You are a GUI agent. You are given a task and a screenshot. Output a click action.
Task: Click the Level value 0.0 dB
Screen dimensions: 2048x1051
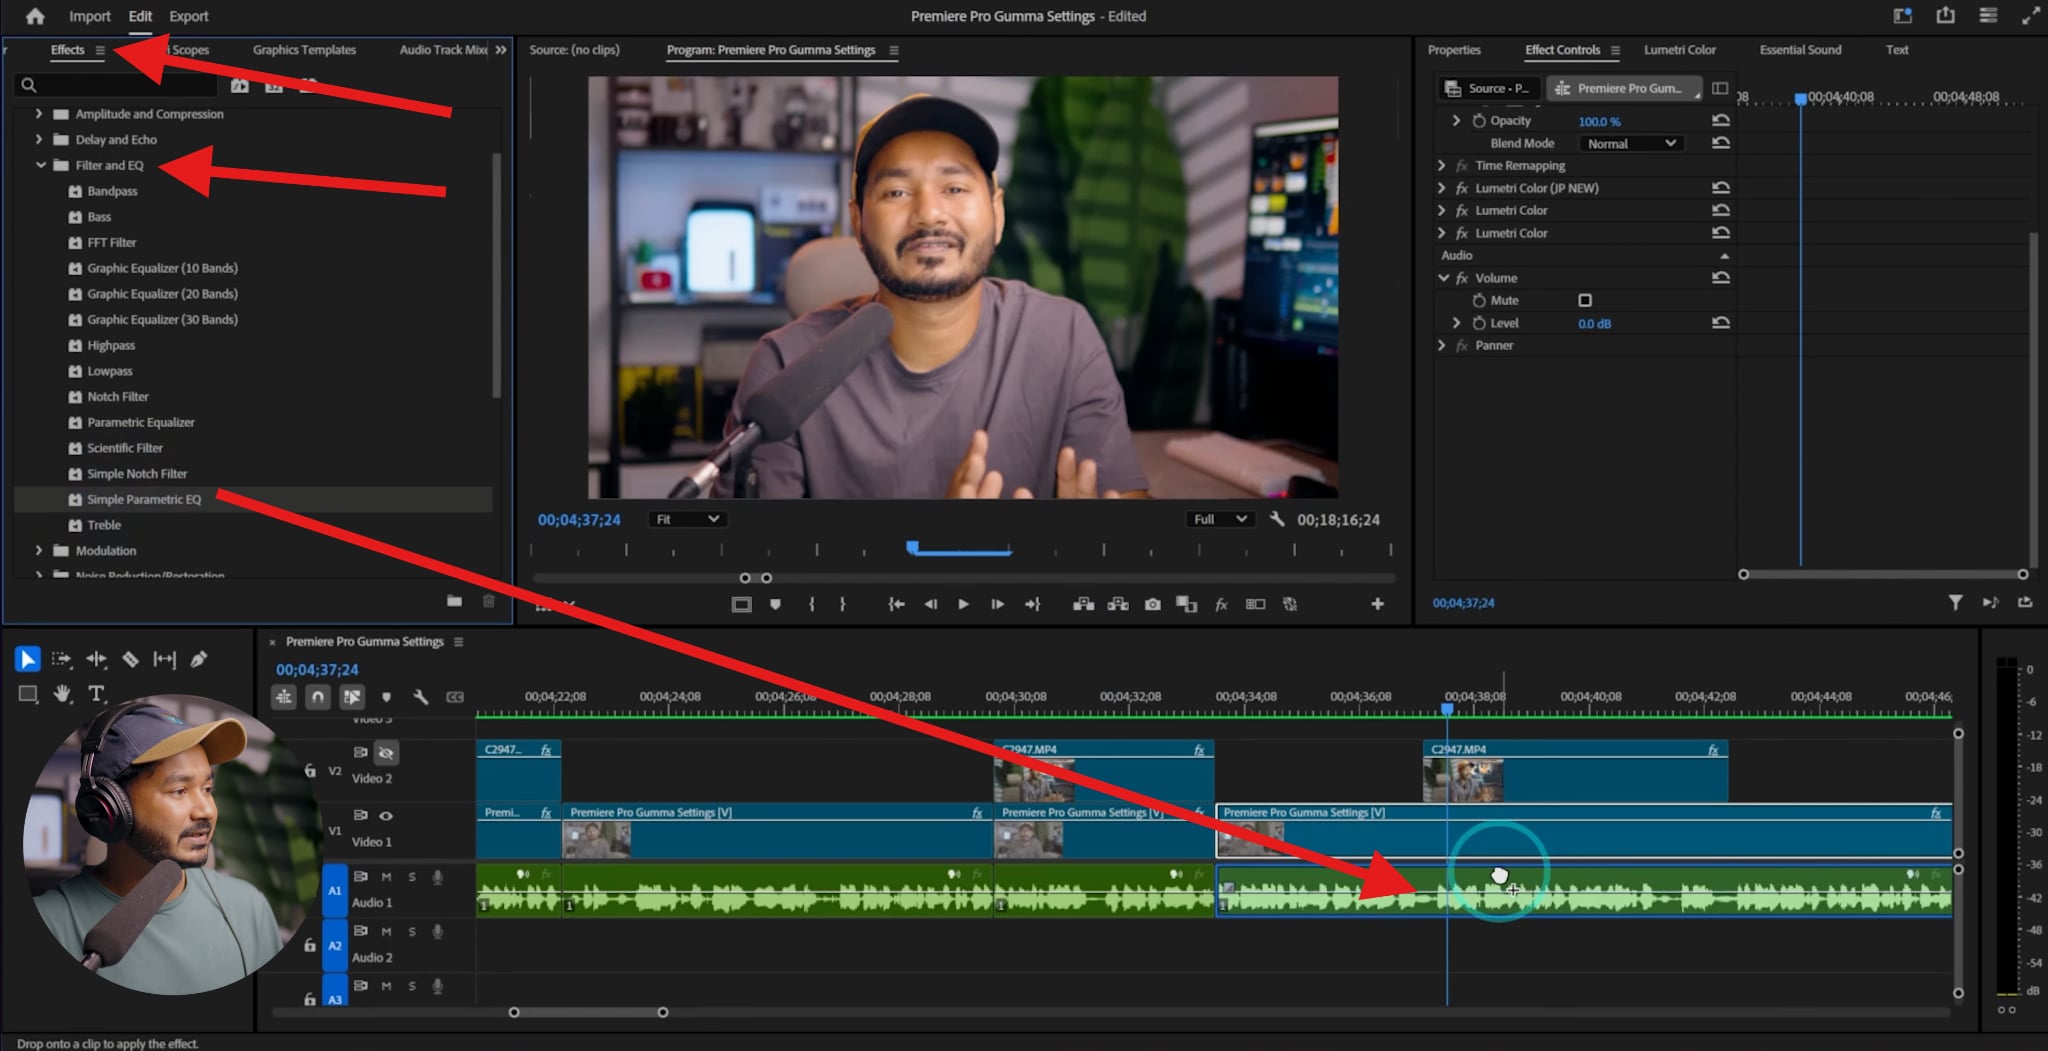click(x=1594, y=323)
